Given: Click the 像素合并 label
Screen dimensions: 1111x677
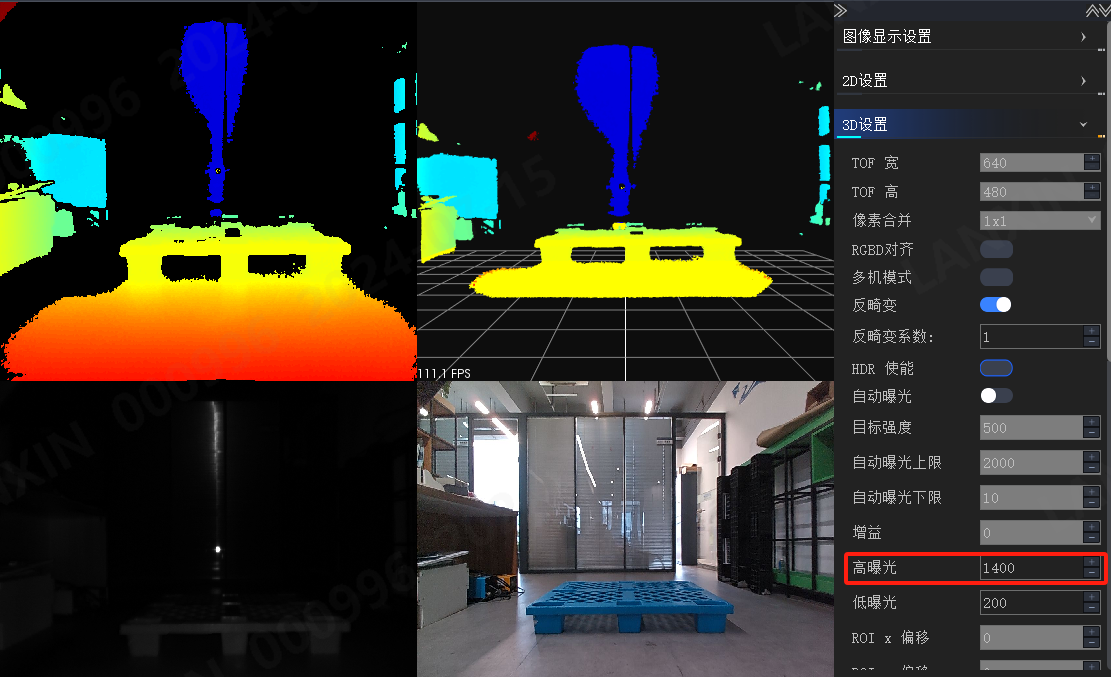Looking at the screenshot, I should pos(881,220).
